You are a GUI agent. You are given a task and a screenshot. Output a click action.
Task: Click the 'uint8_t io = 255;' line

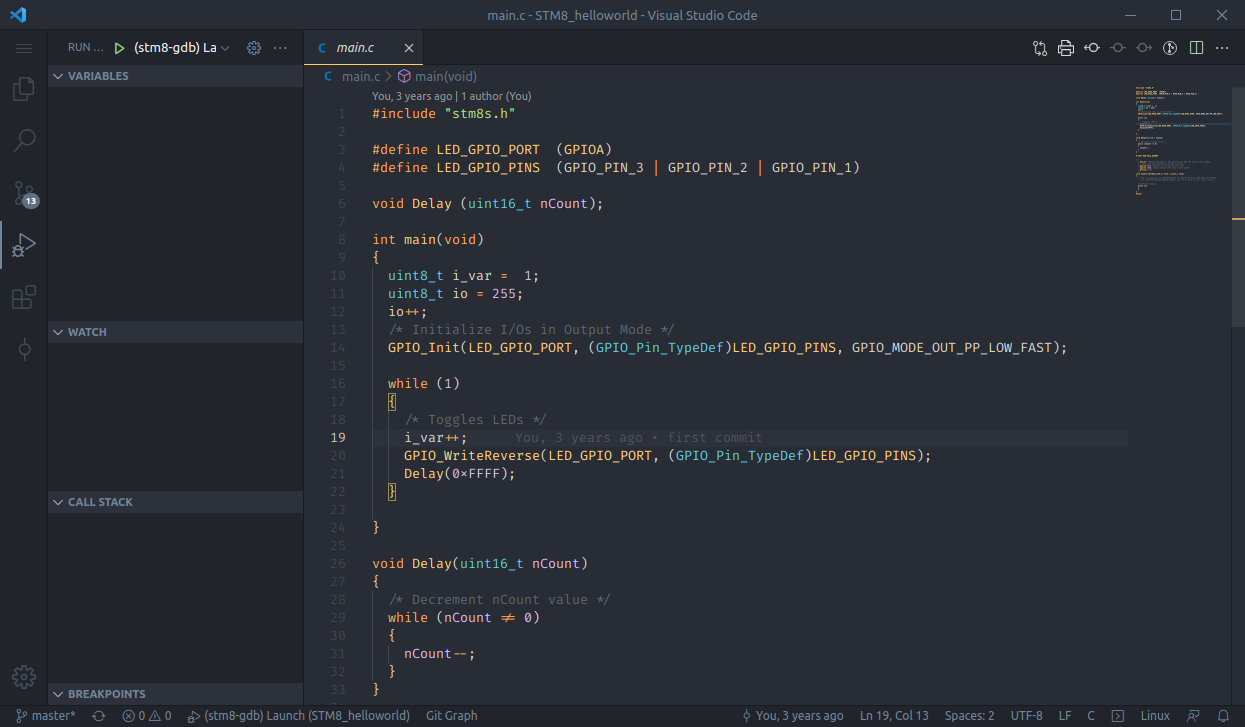tap(456, 294)
